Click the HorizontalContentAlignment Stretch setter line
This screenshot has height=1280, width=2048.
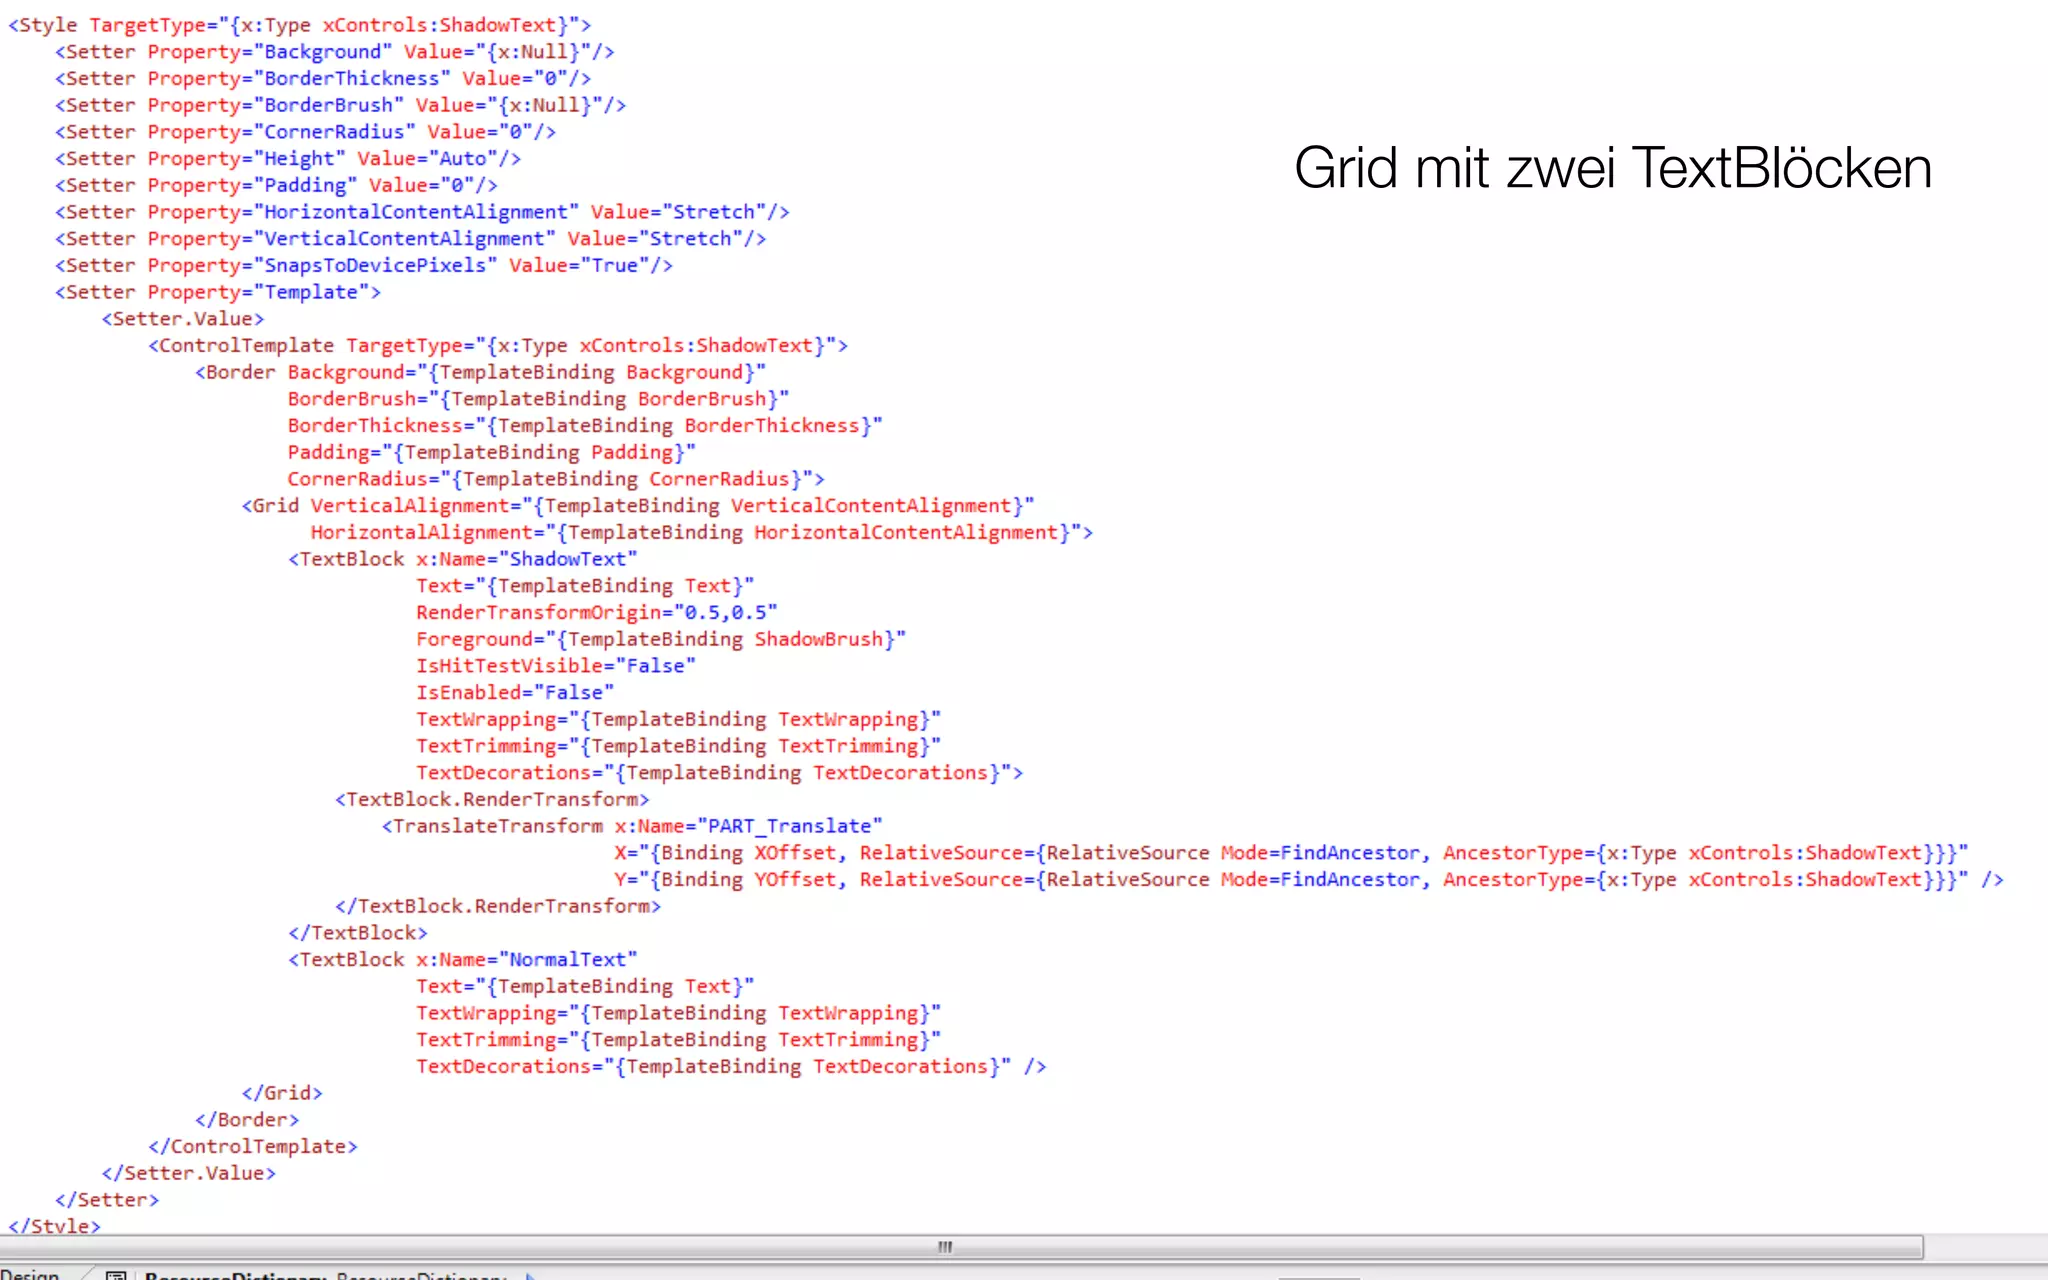coord(422,212)
